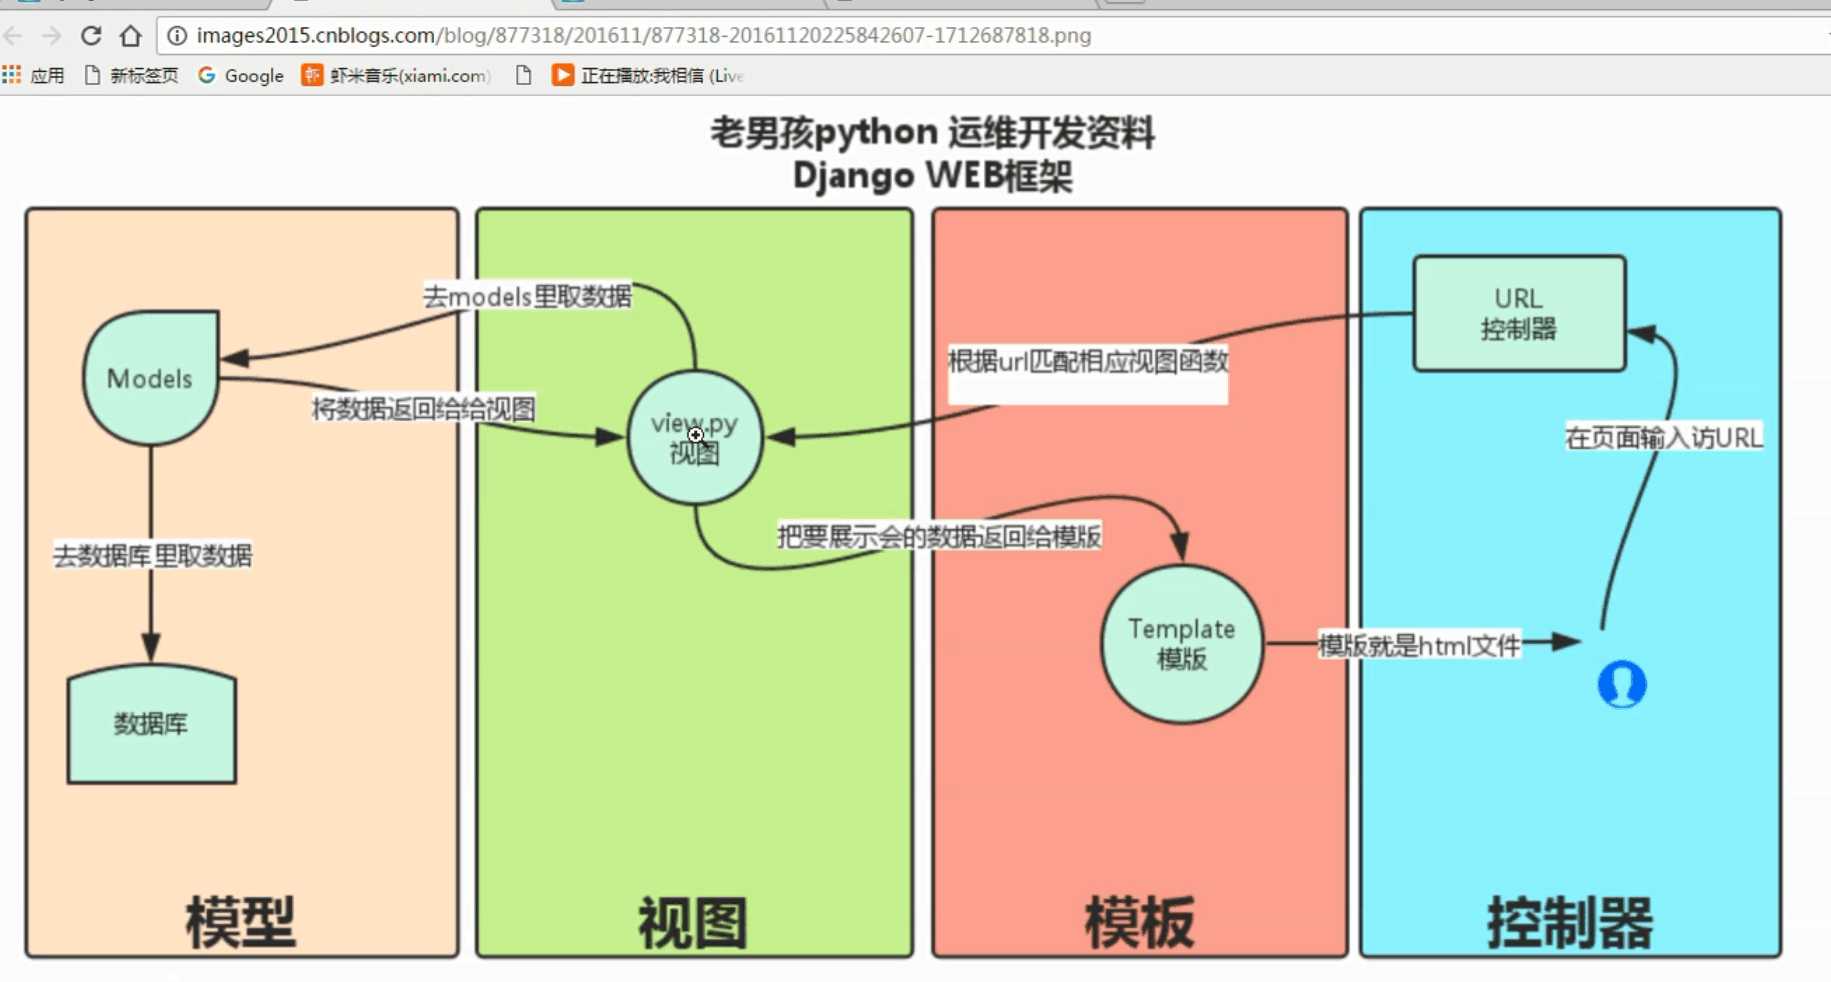Click the Django WEB框架 subtitle

point(932,176)
